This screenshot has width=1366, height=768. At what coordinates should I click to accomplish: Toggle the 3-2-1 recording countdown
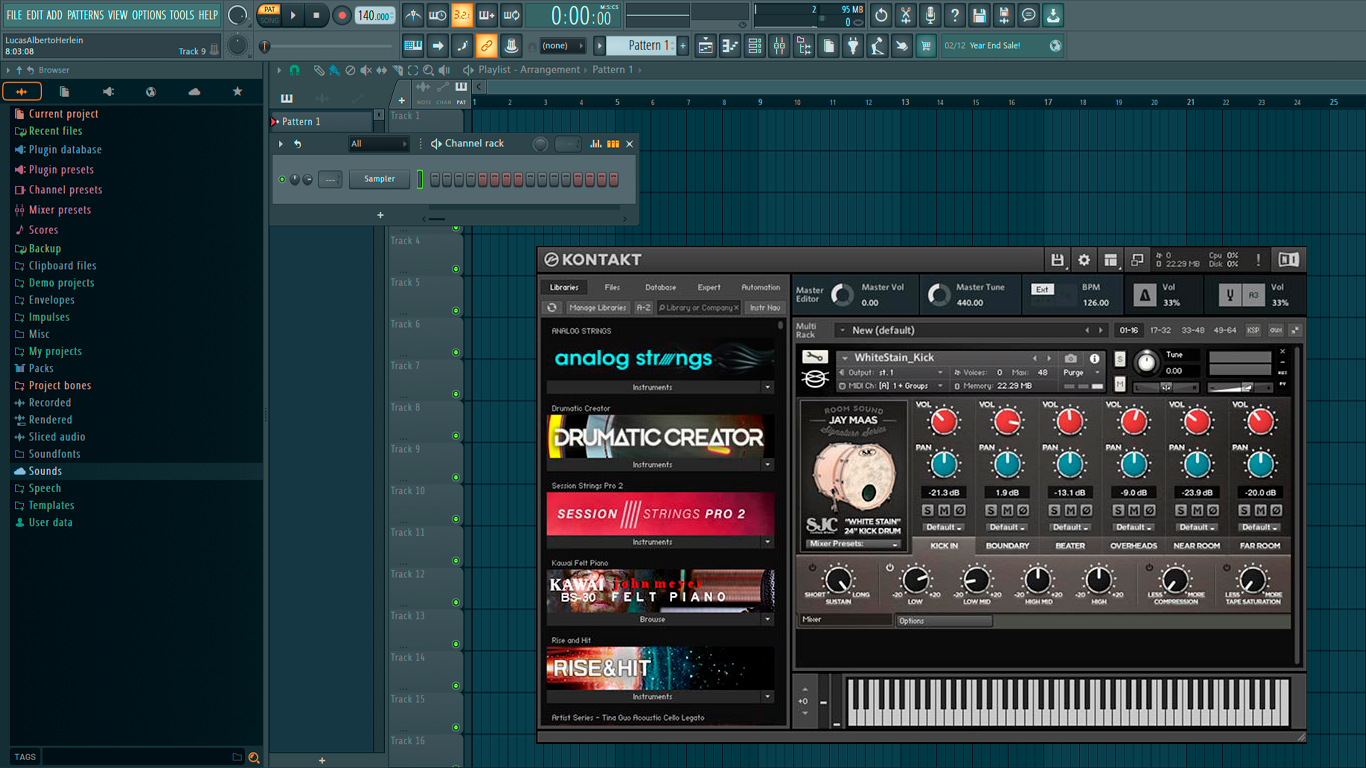point(461,15)
